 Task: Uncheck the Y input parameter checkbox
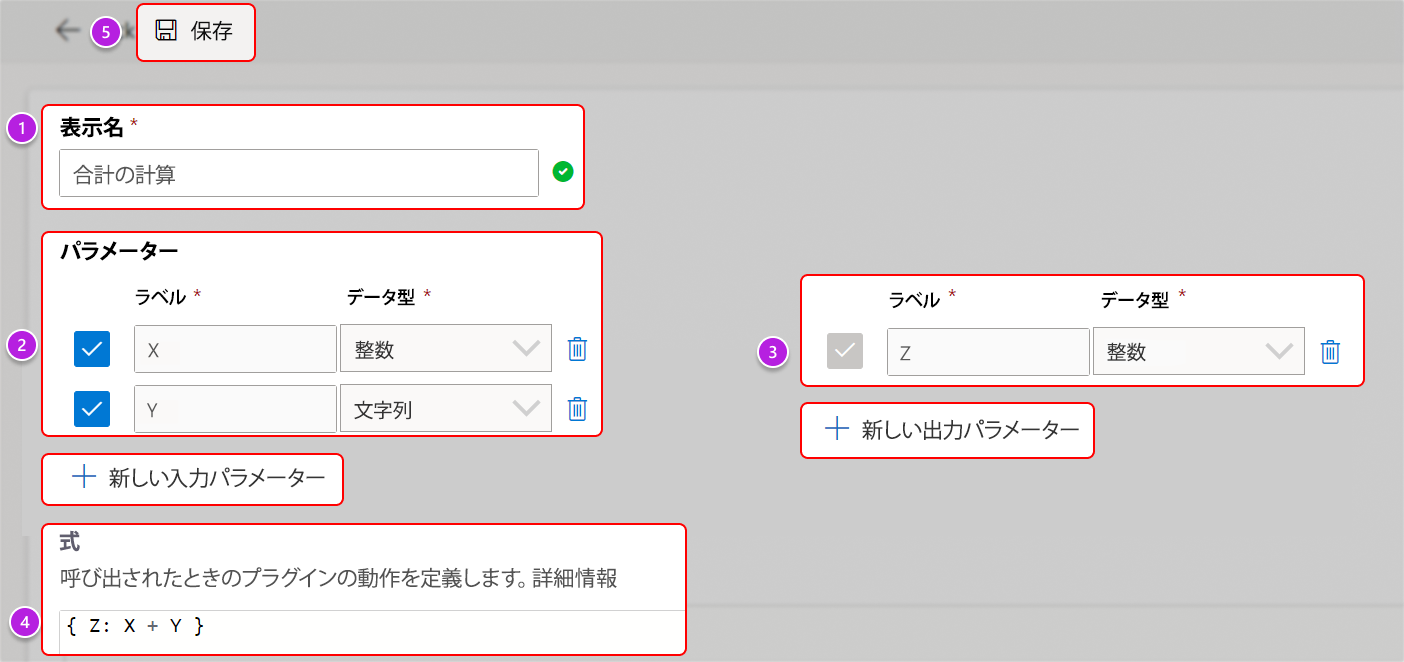click(x=91, y=408)
